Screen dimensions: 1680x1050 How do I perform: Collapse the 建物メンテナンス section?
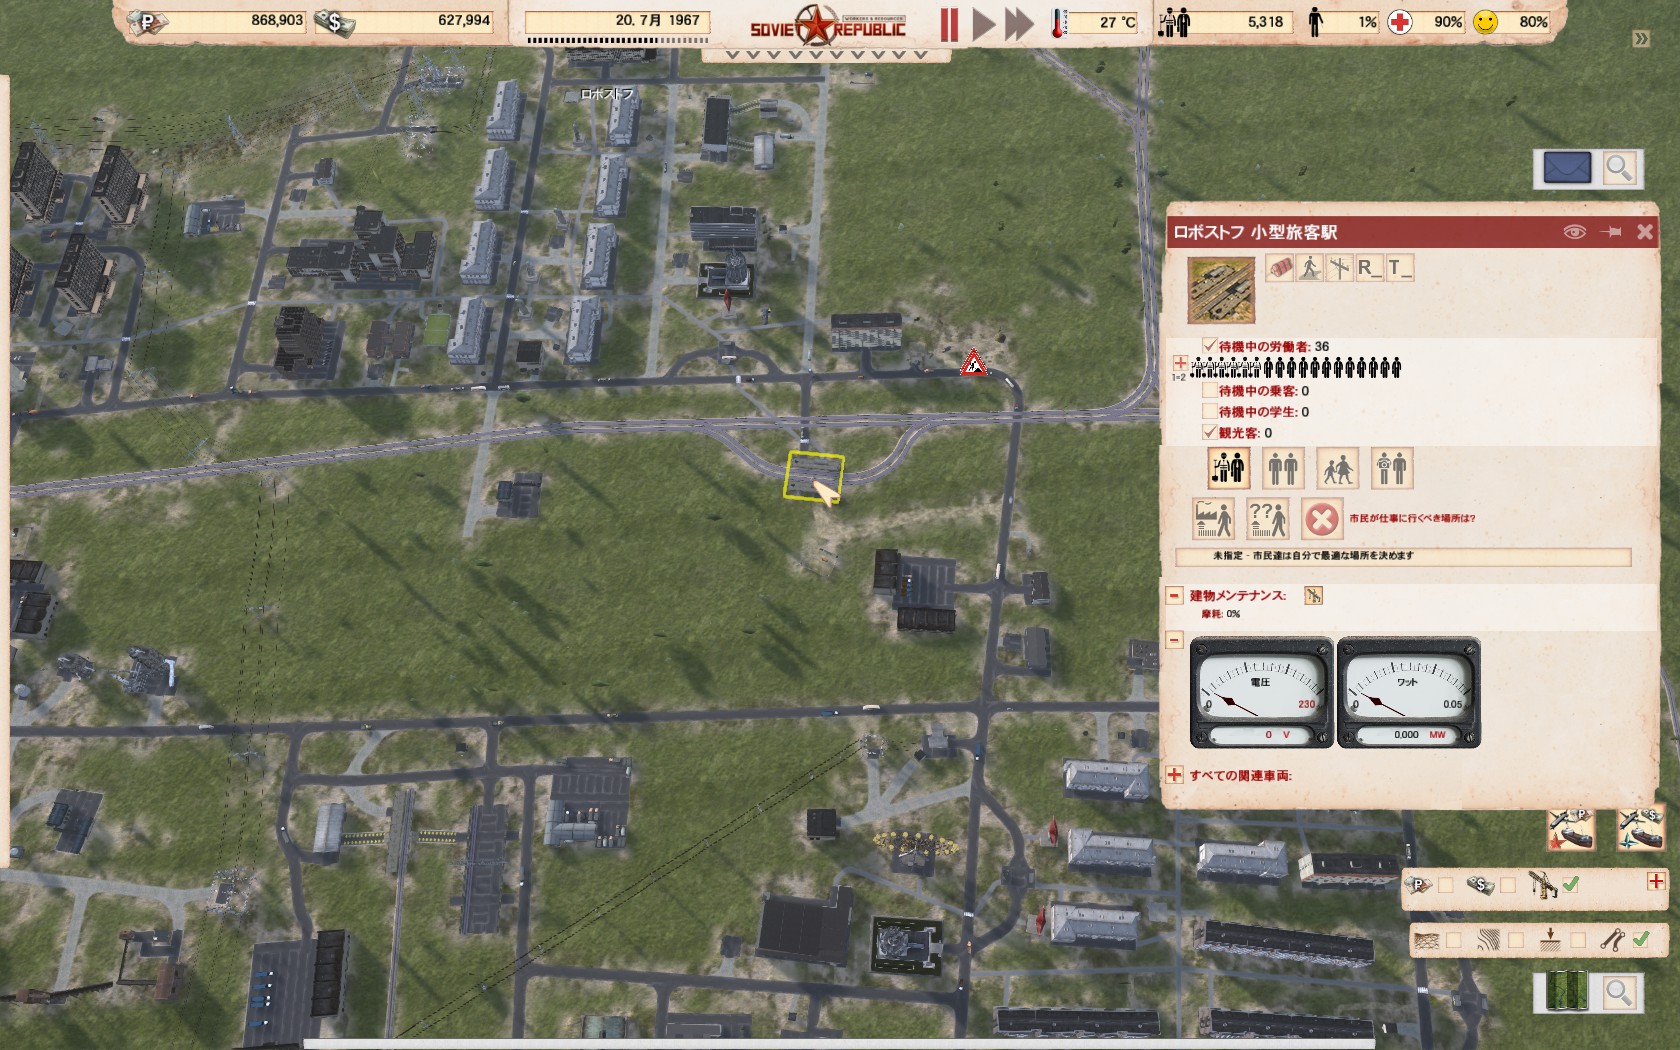(1175, 596)
